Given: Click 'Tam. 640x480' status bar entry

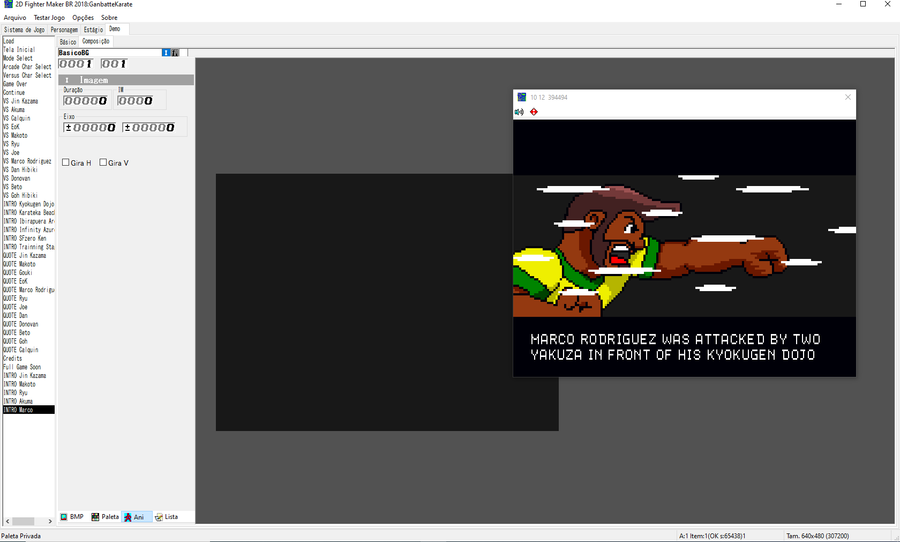Looking at the screenshot, I should click(x=817, y=536).
